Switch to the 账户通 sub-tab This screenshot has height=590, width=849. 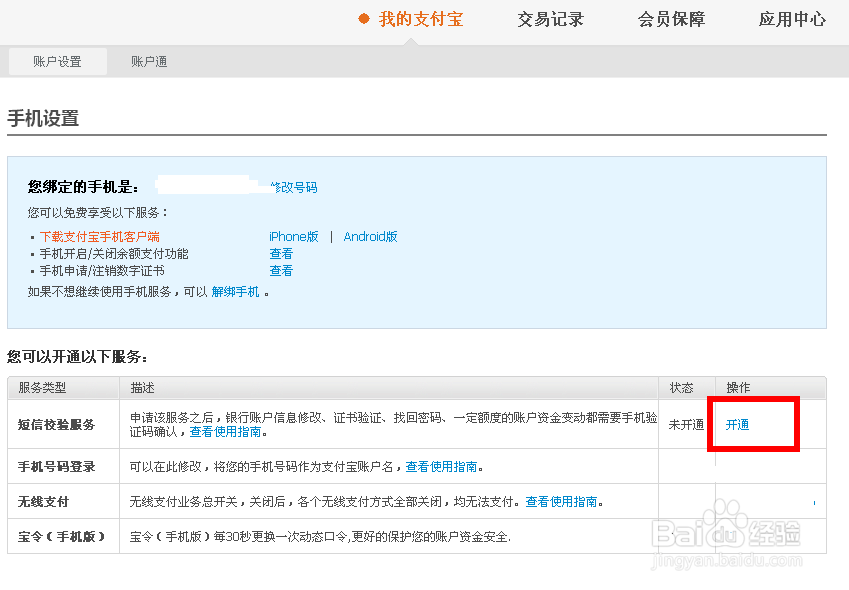pyautogui.click(x=149, y=62)
